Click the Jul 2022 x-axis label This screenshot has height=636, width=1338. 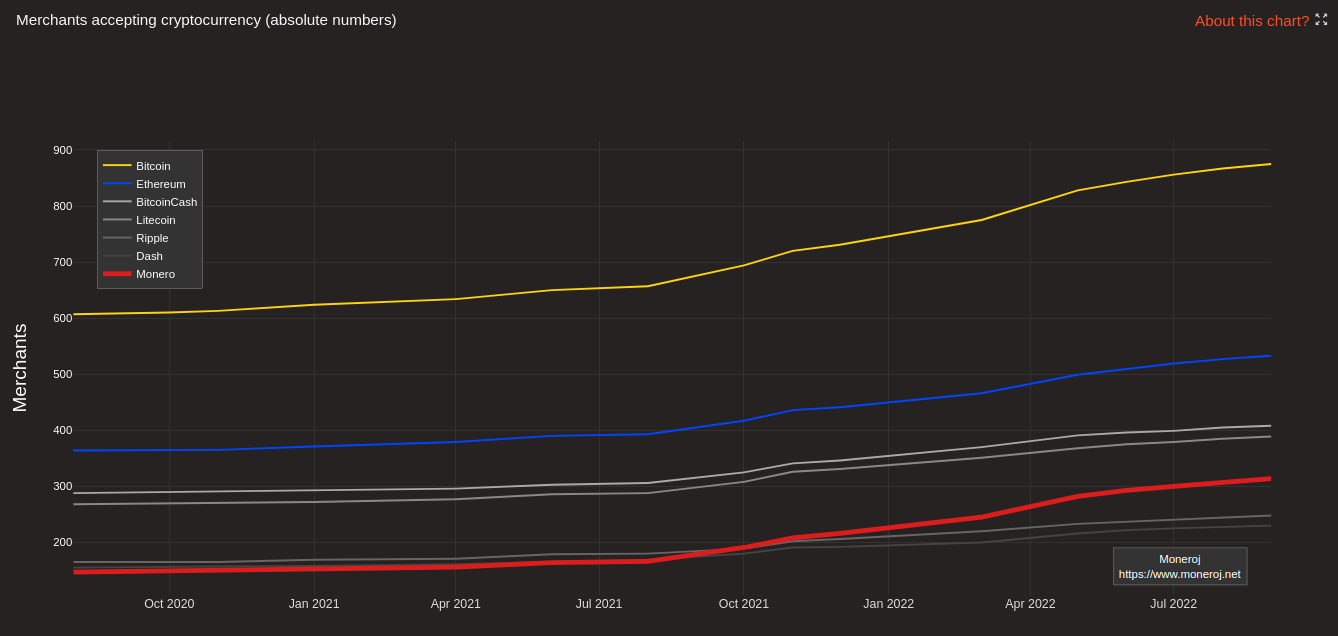click(x=1173, y=604)
